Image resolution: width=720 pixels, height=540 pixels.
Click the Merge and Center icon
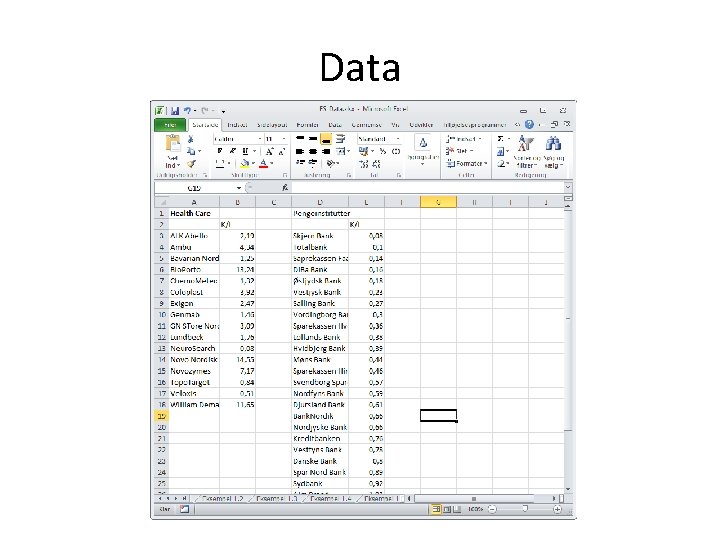[341, 151]
